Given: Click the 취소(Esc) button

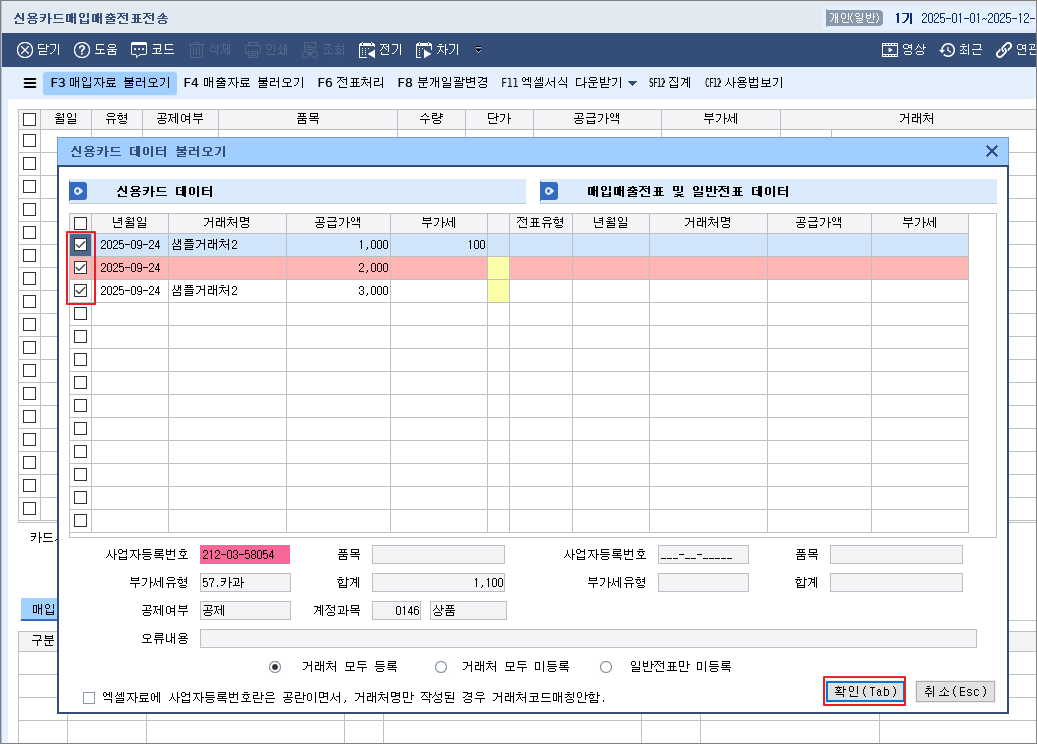Looking at the screenshot, I should [x=954, y=691].
